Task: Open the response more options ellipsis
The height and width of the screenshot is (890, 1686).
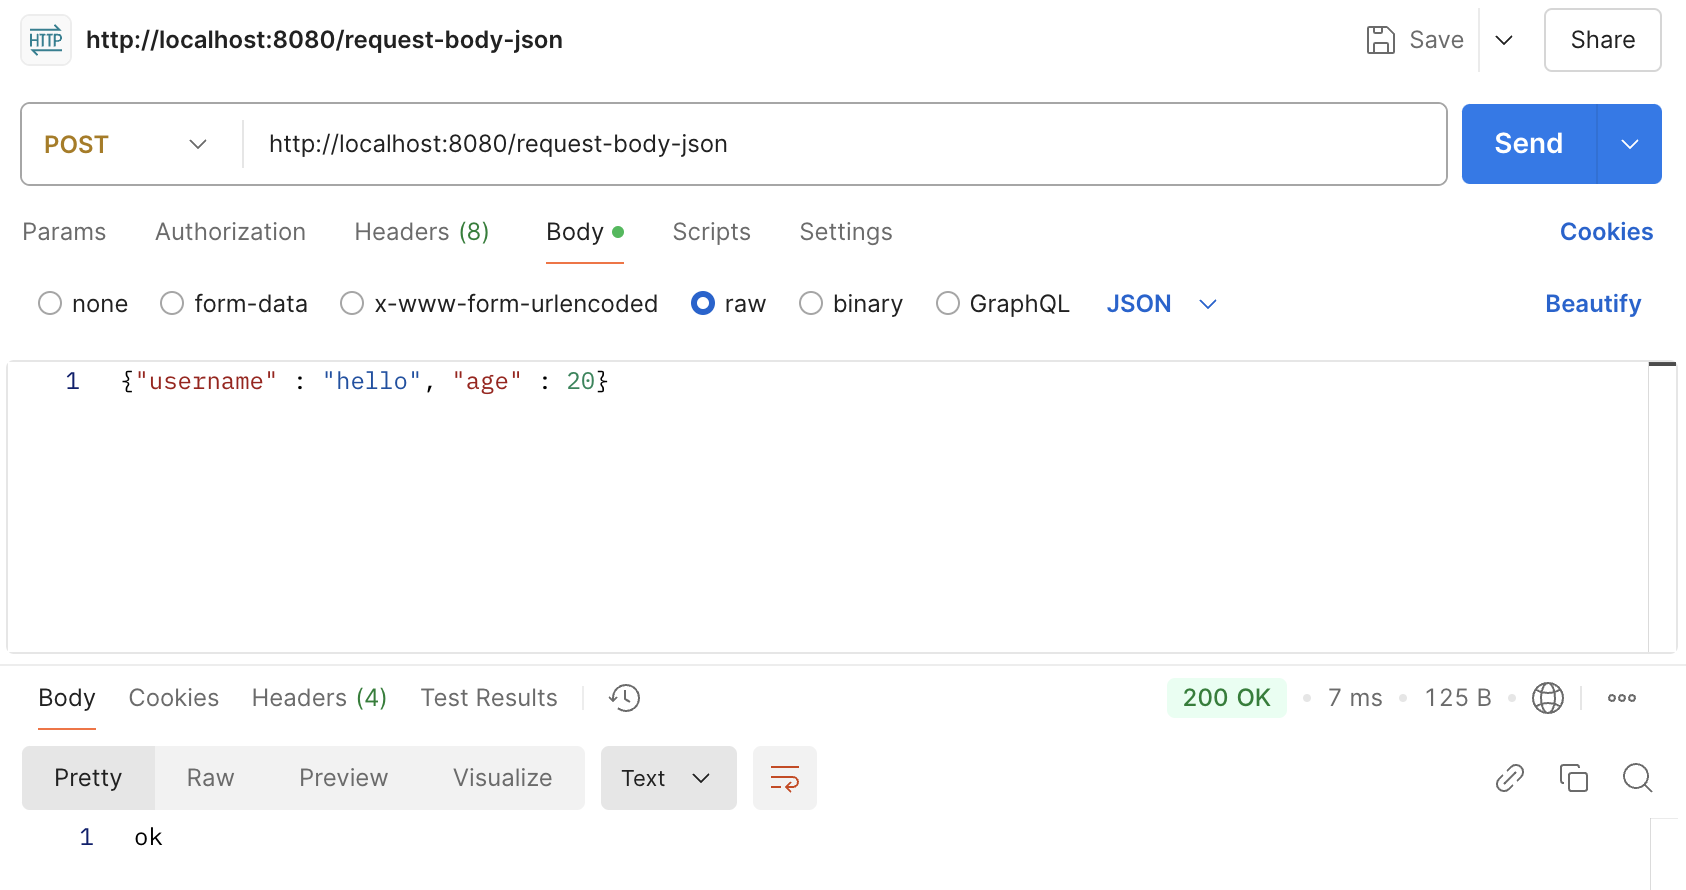Action: click(x=1622, y=698)
